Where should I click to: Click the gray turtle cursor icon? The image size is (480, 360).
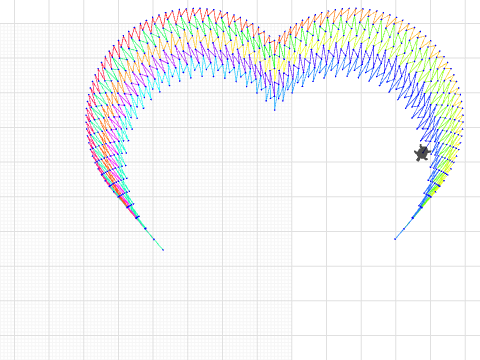pyautogui.click(x=422, y=153)
